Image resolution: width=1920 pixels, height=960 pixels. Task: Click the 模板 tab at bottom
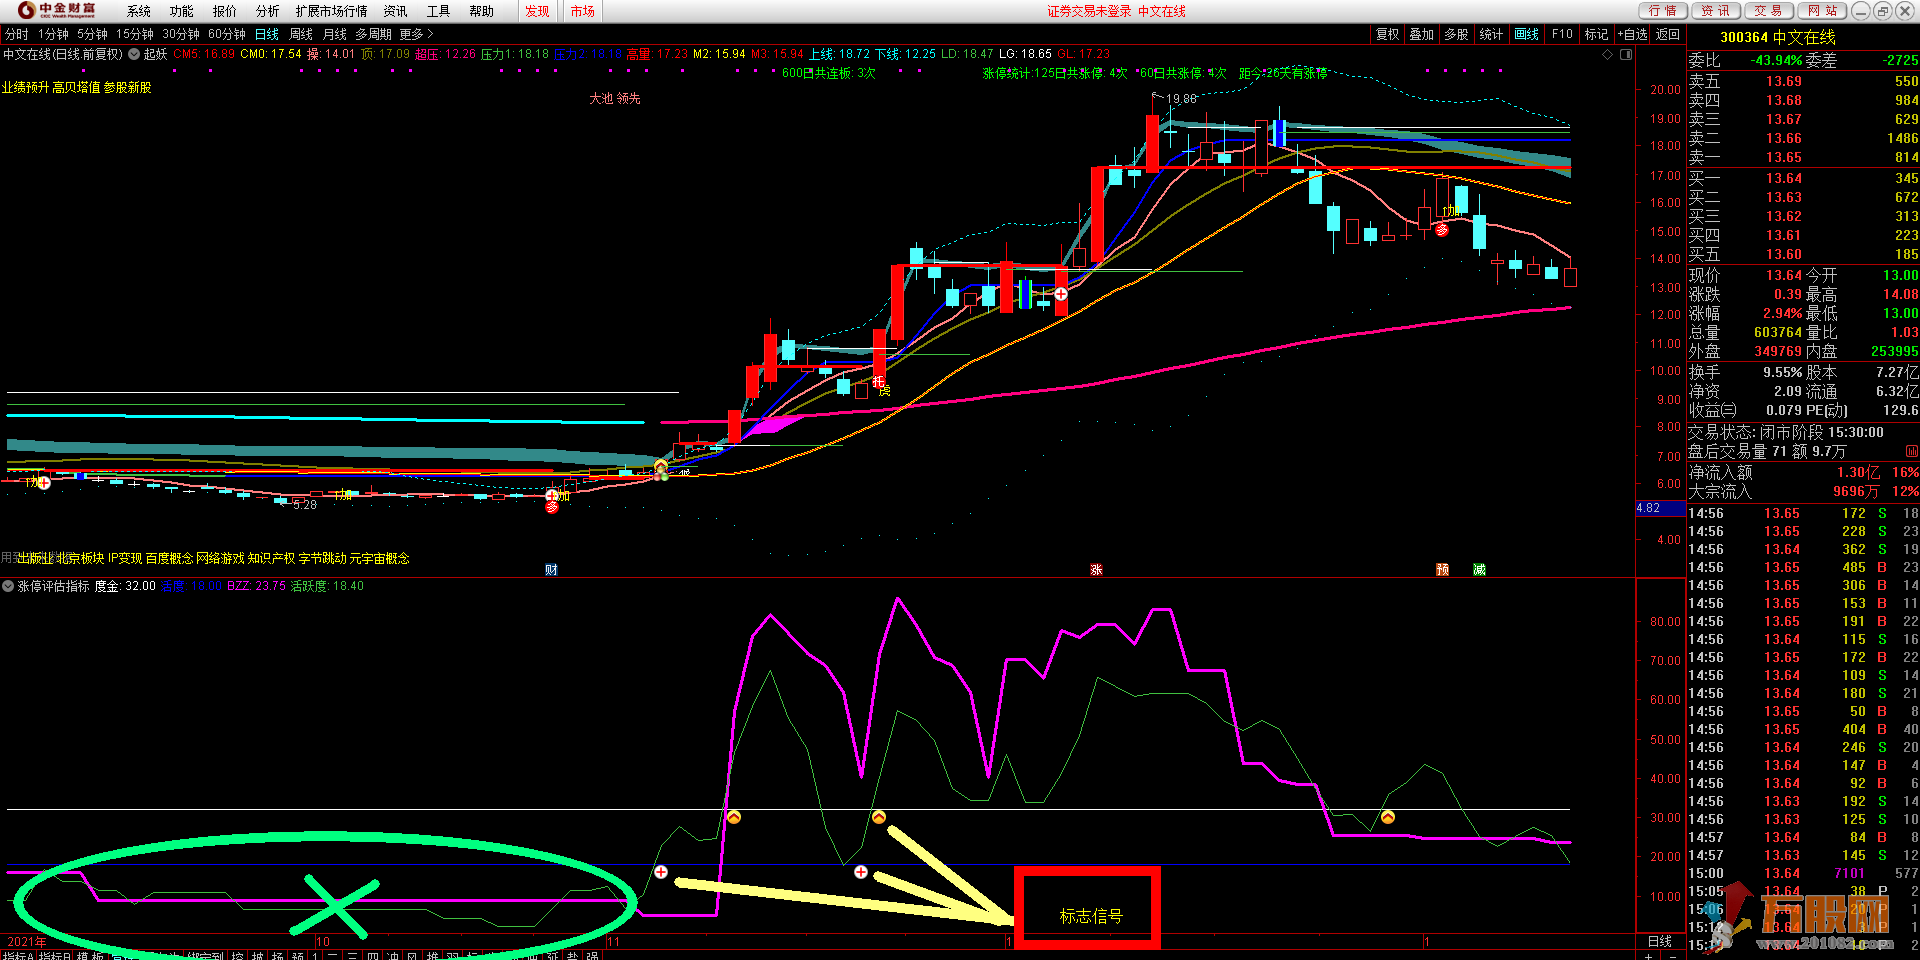coord(90,955)
